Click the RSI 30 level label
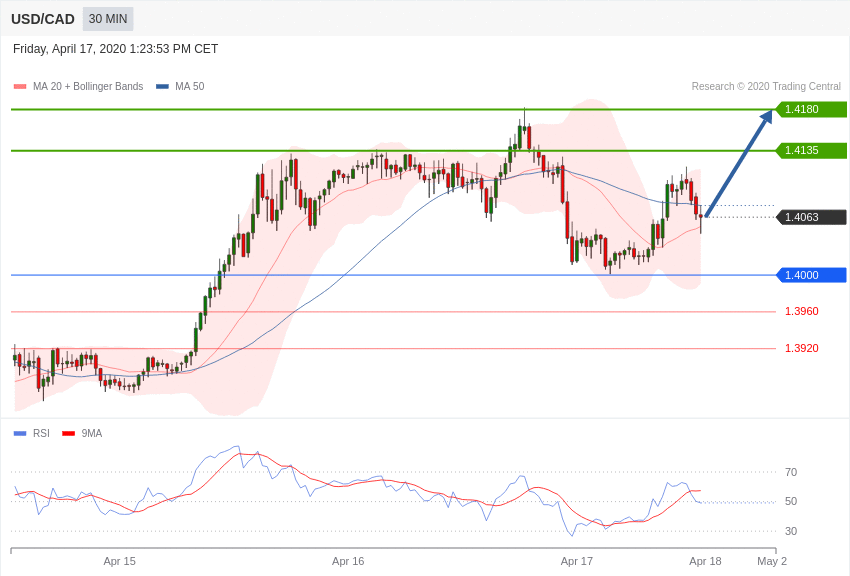The image size is (850, 576). (791, 532)
